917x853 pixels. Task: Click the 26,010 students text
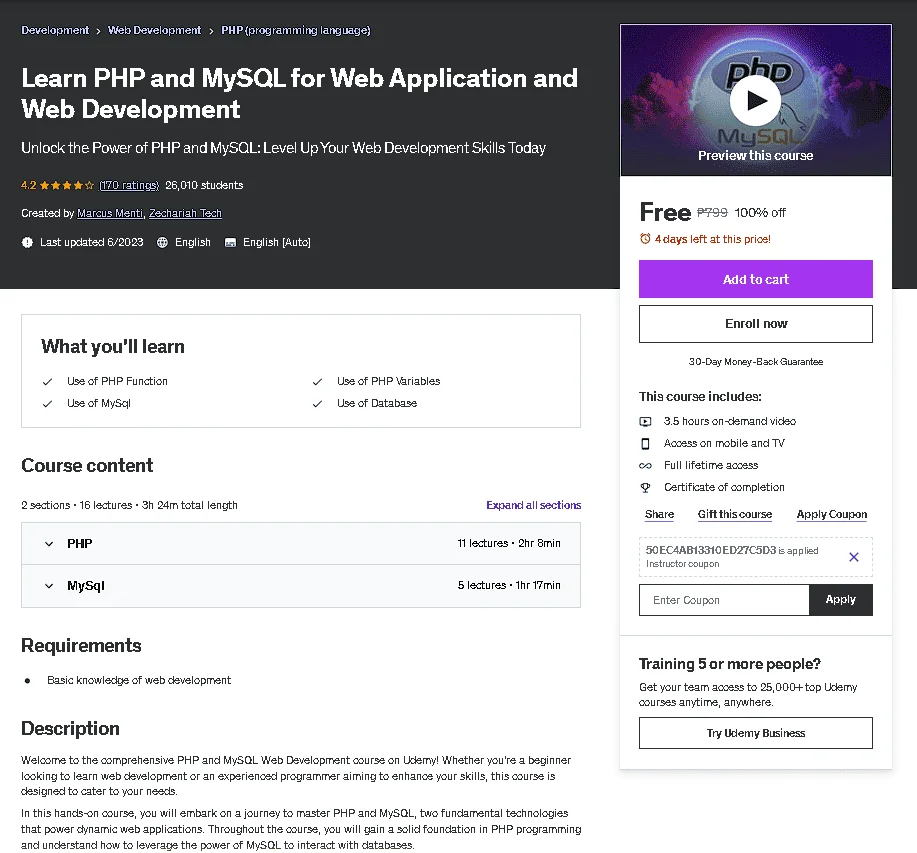(x=204, y=185)
